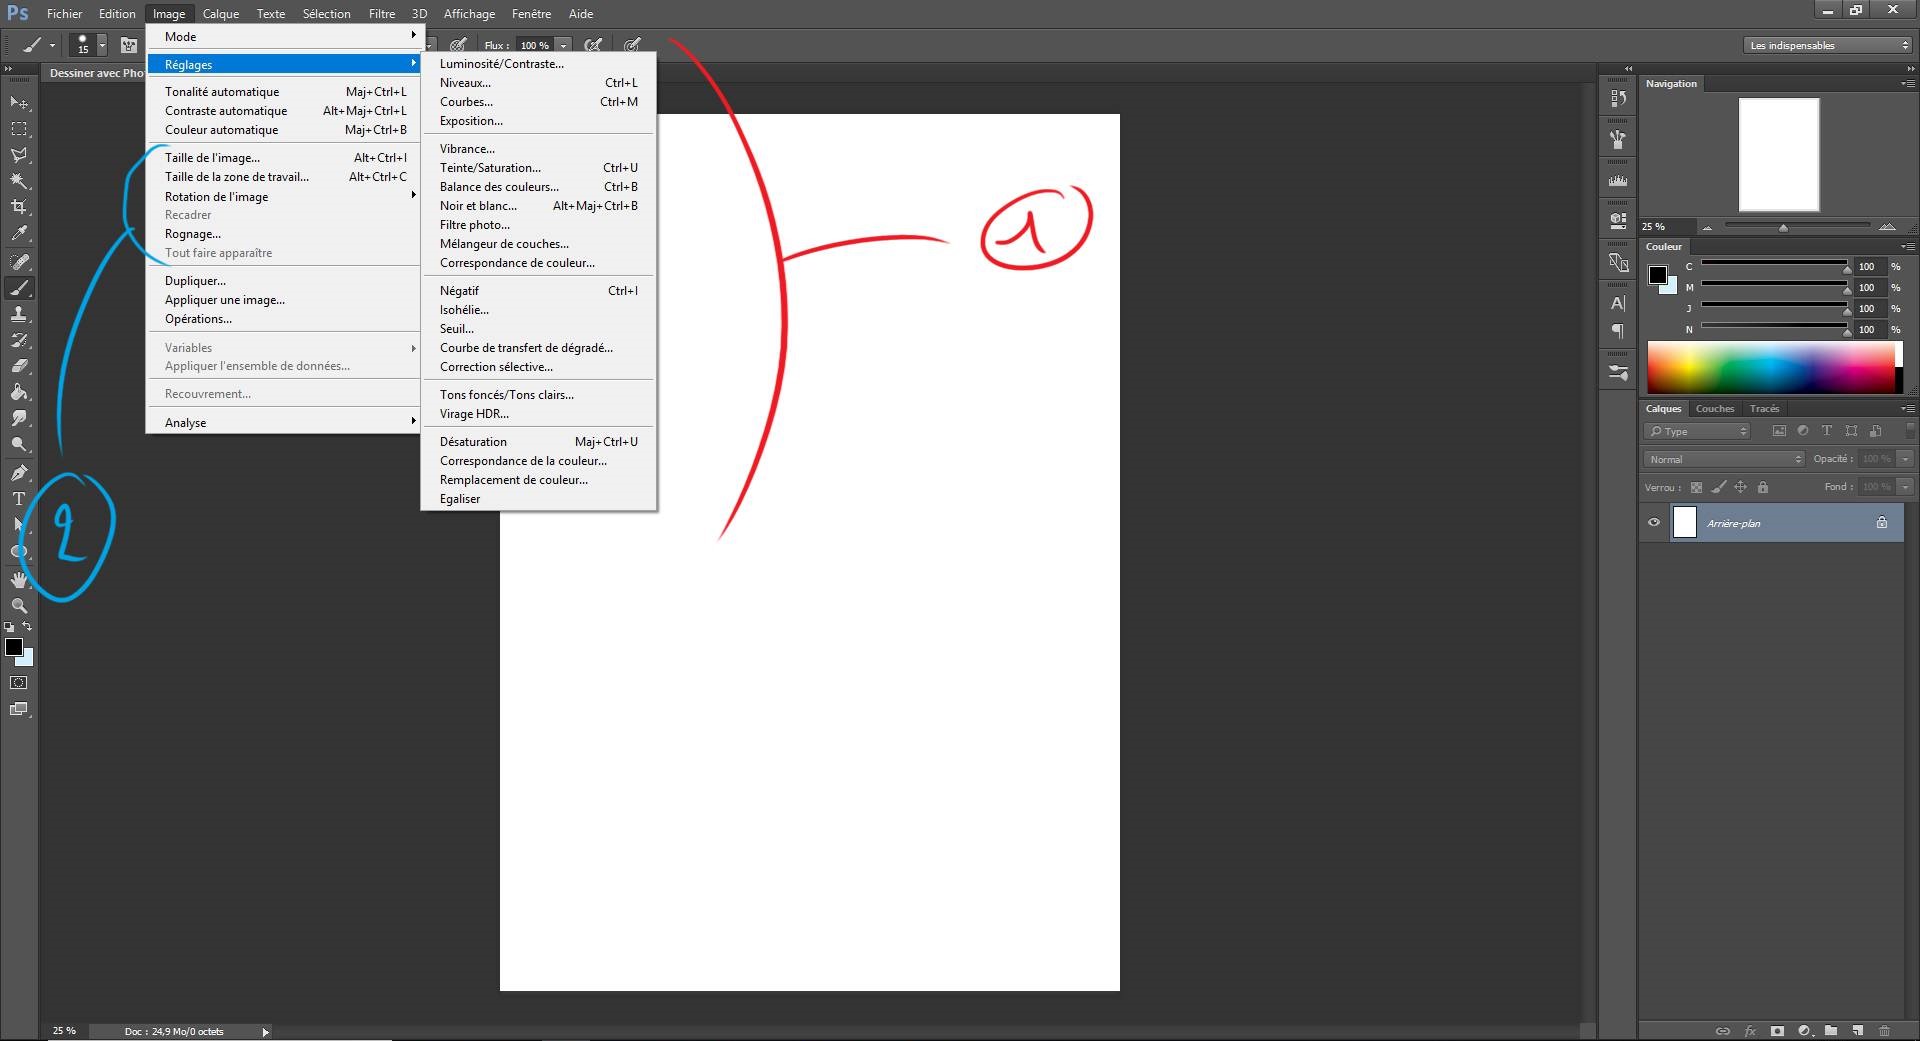
Task: Select the Eyedropper tool
Action: coord(18,232)
